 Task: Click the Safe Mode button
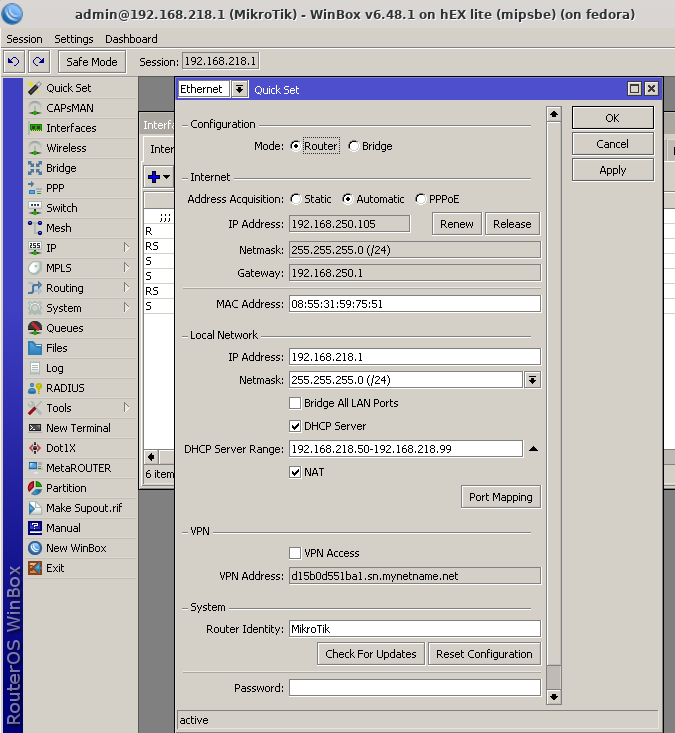(x=92, y=62)
